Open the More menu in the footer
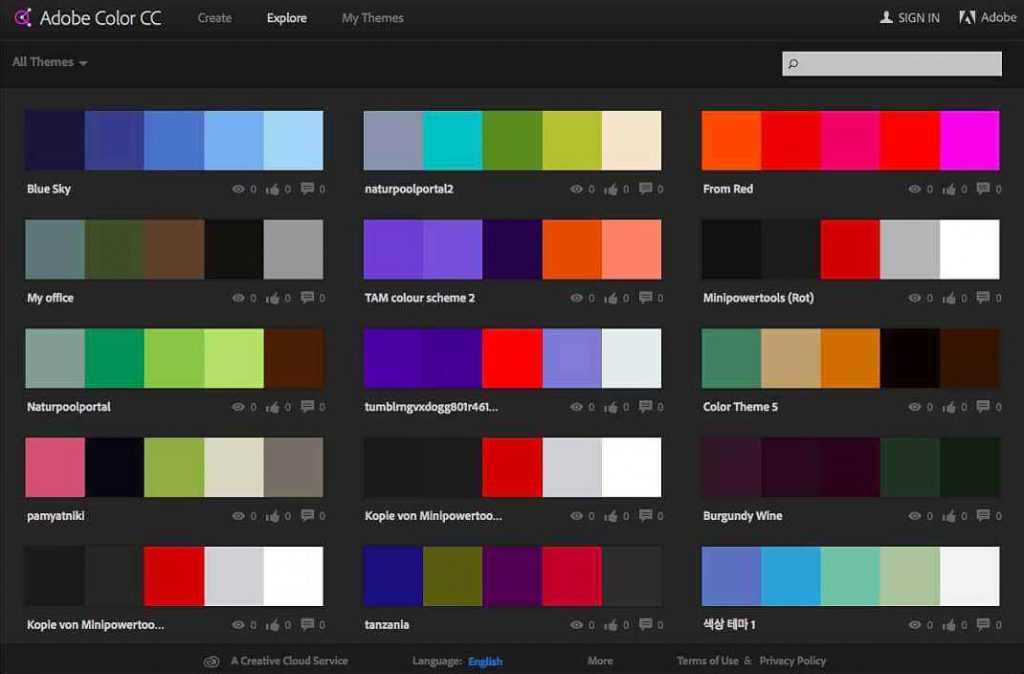Screen dimensions: 1024x674 600,661
